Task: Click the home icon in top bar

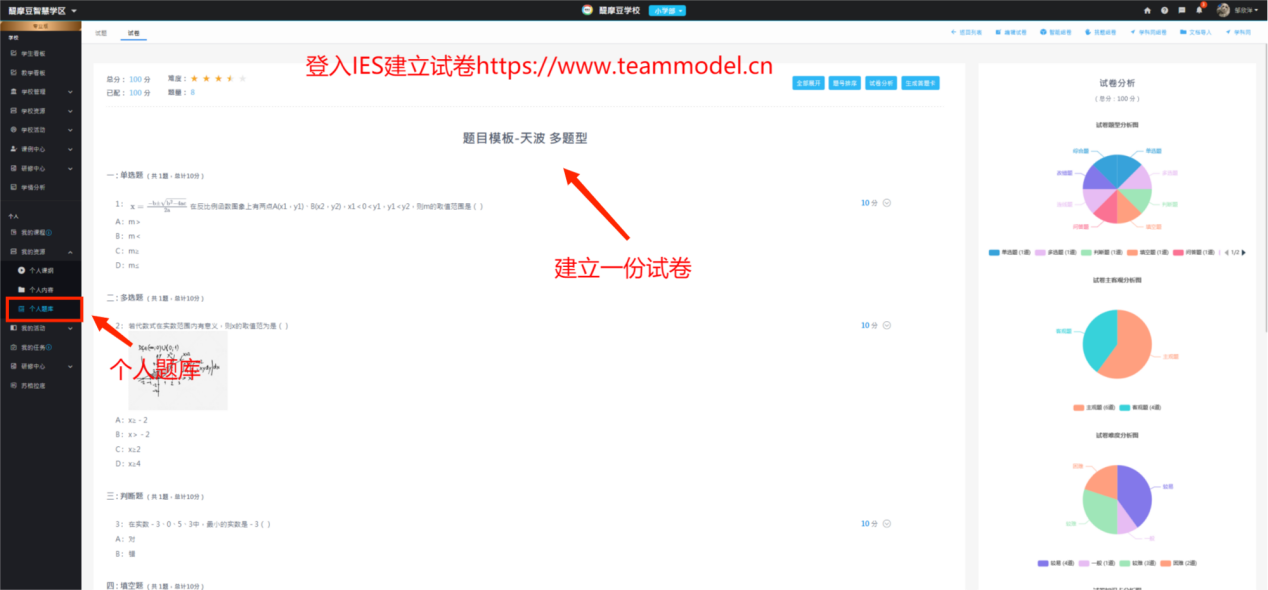Action: (1147, 10)
